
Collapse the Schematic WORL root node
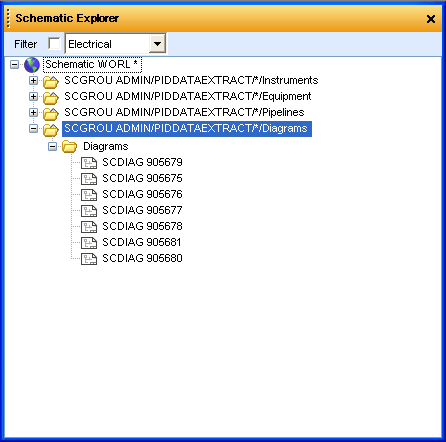click(x=14, y=64)
